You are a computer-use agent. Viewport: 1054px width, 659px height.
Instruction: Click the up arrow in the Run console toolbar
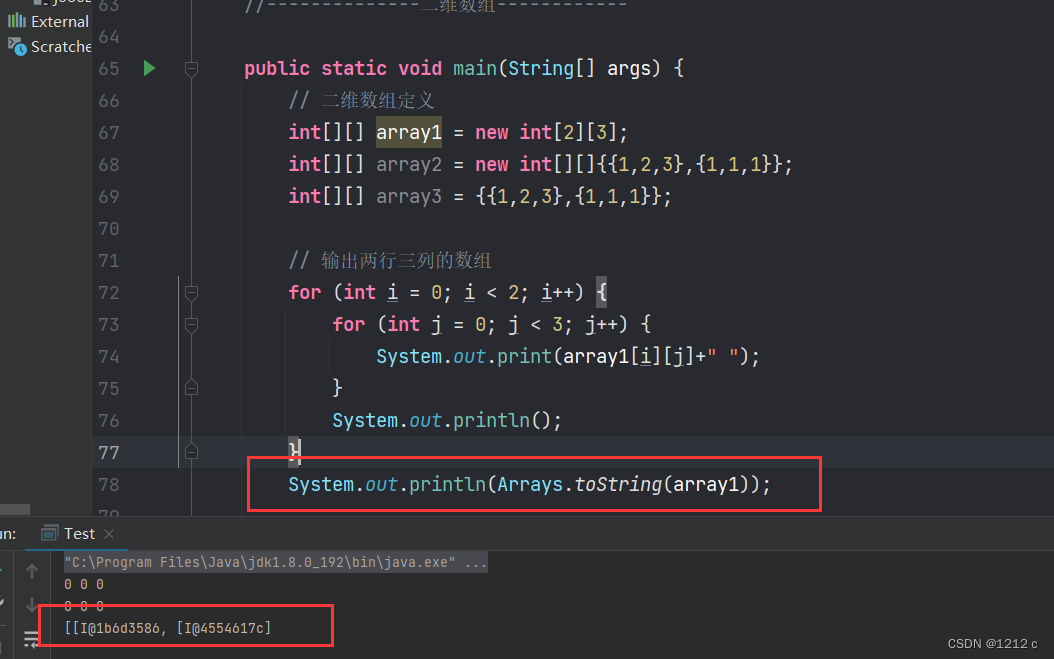(x=32, y=572)
